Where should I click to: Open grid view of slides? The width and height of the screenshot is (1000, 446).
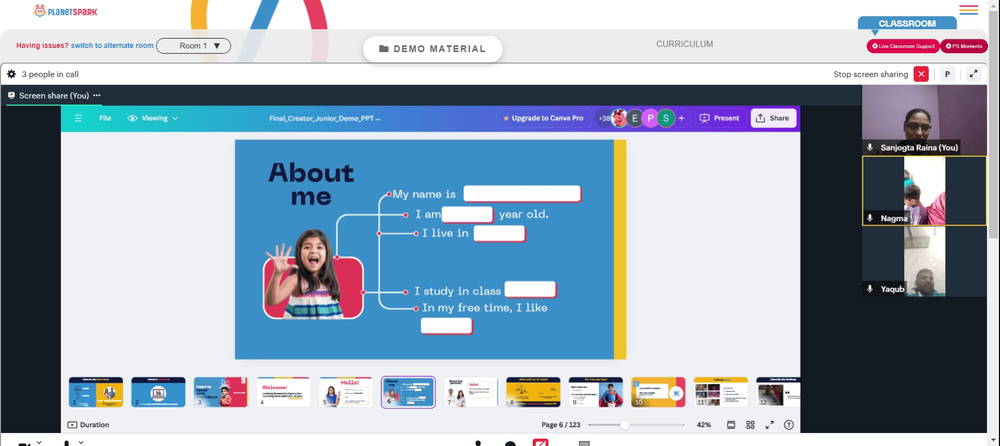[751, 425]
